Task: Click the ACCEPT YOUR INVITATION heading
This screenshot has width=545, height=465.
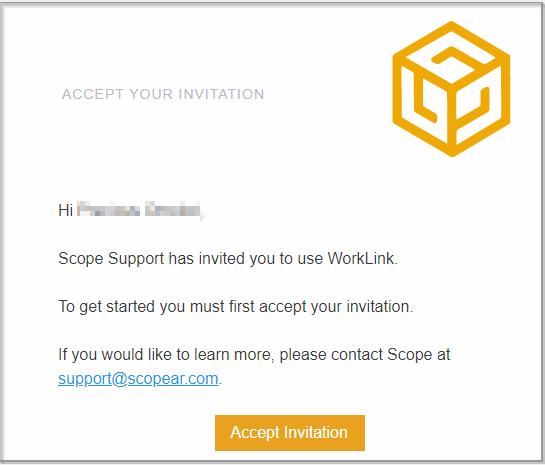Action: point(163,94)
